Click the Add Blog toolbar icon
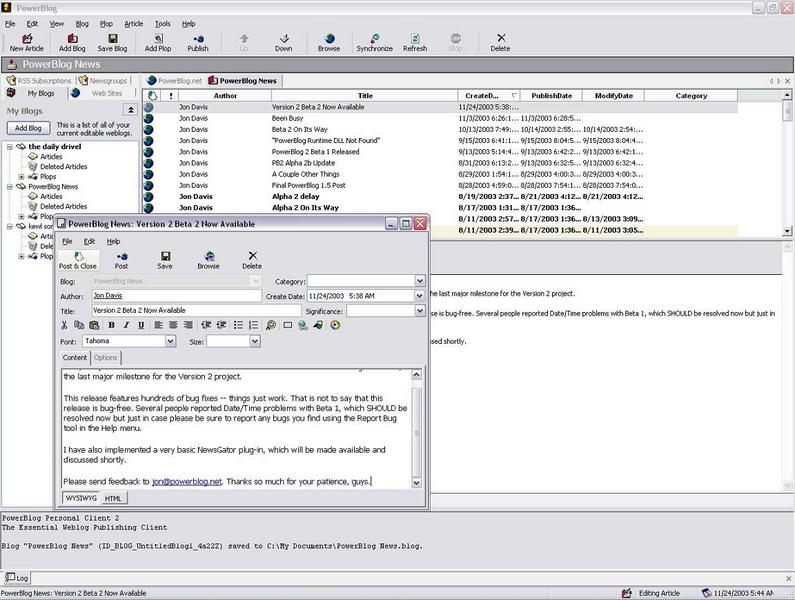Screen dimensions: 795x600 [x=72, y=43]
